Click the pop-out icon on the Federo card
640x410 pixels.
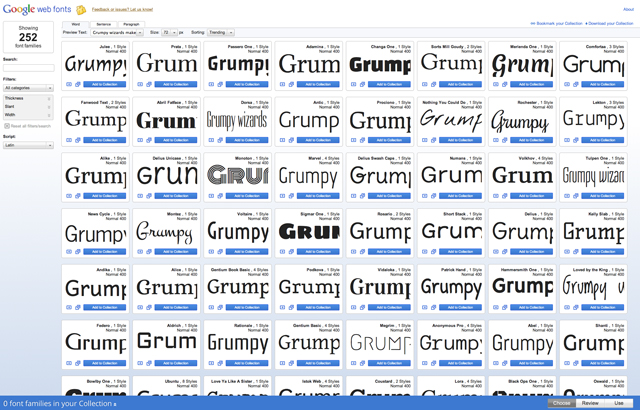click(x=78, y=363)
